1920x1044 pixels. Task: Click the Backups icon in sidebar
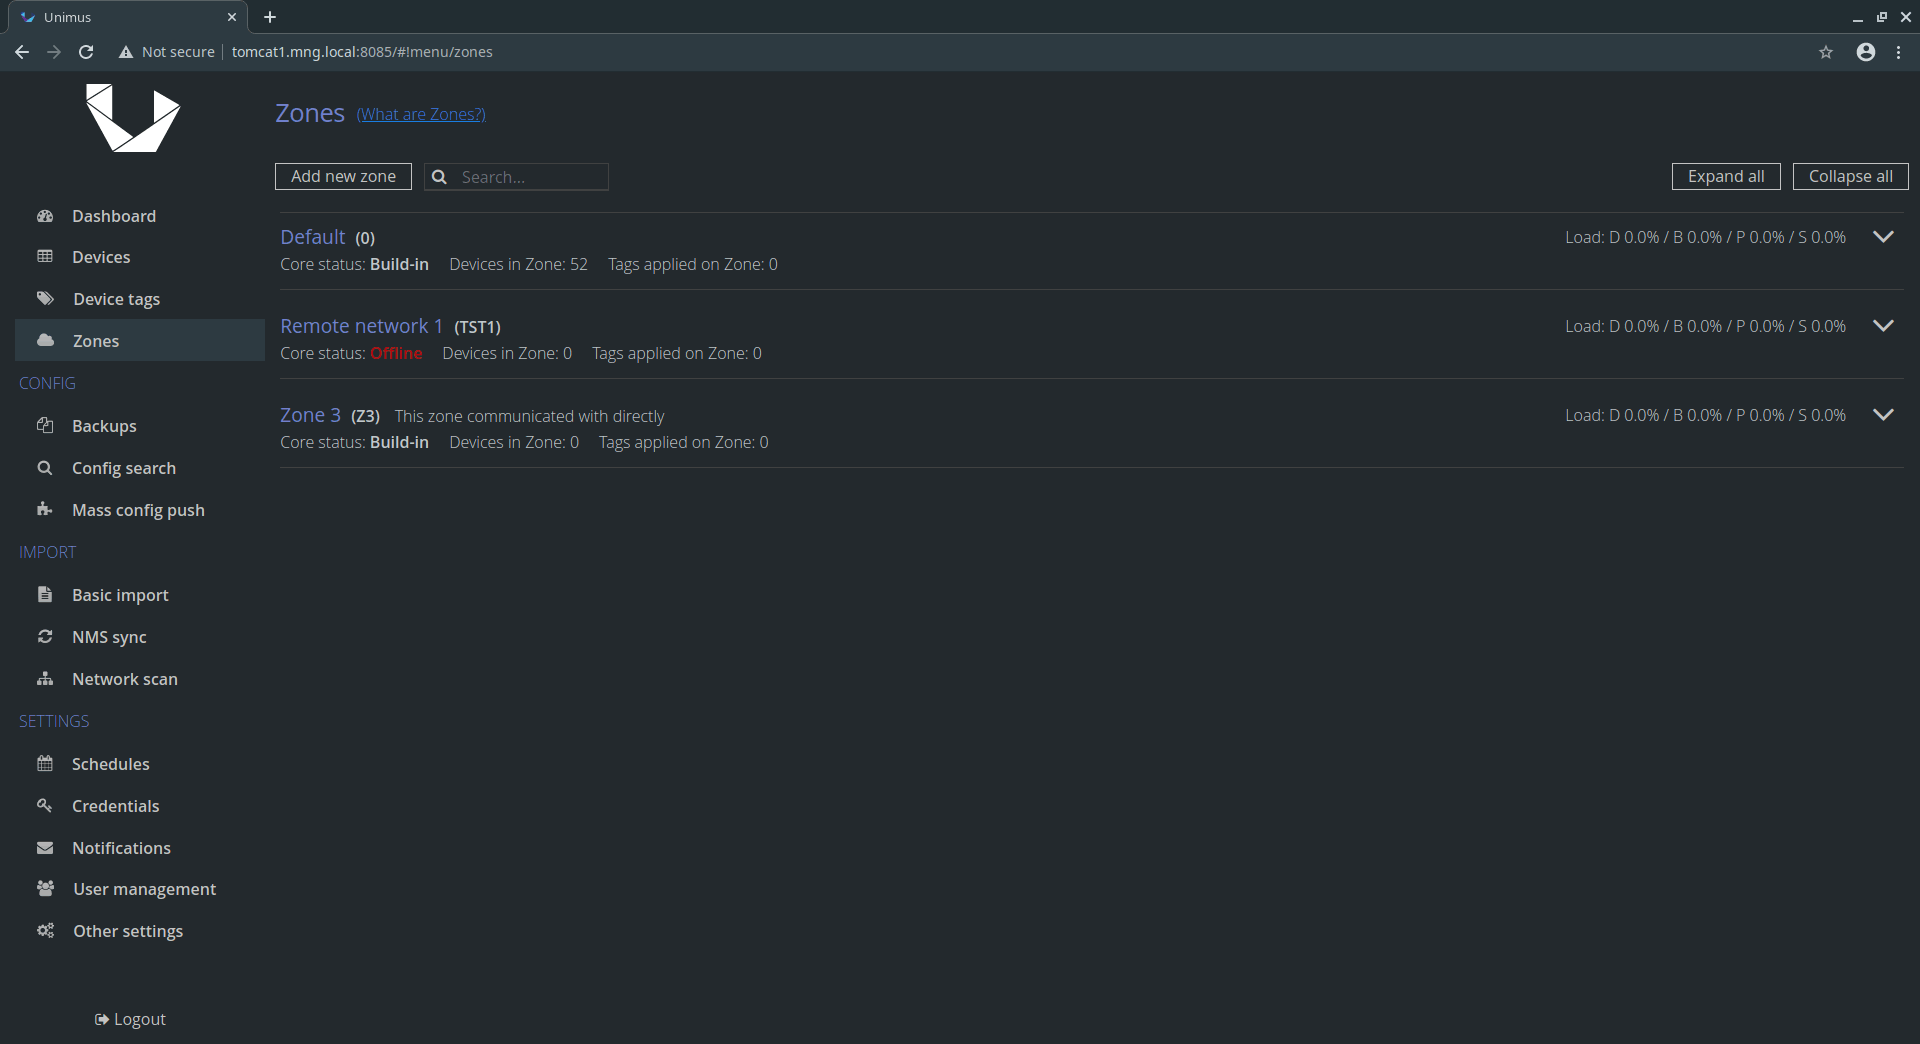(x=45, y=425)
